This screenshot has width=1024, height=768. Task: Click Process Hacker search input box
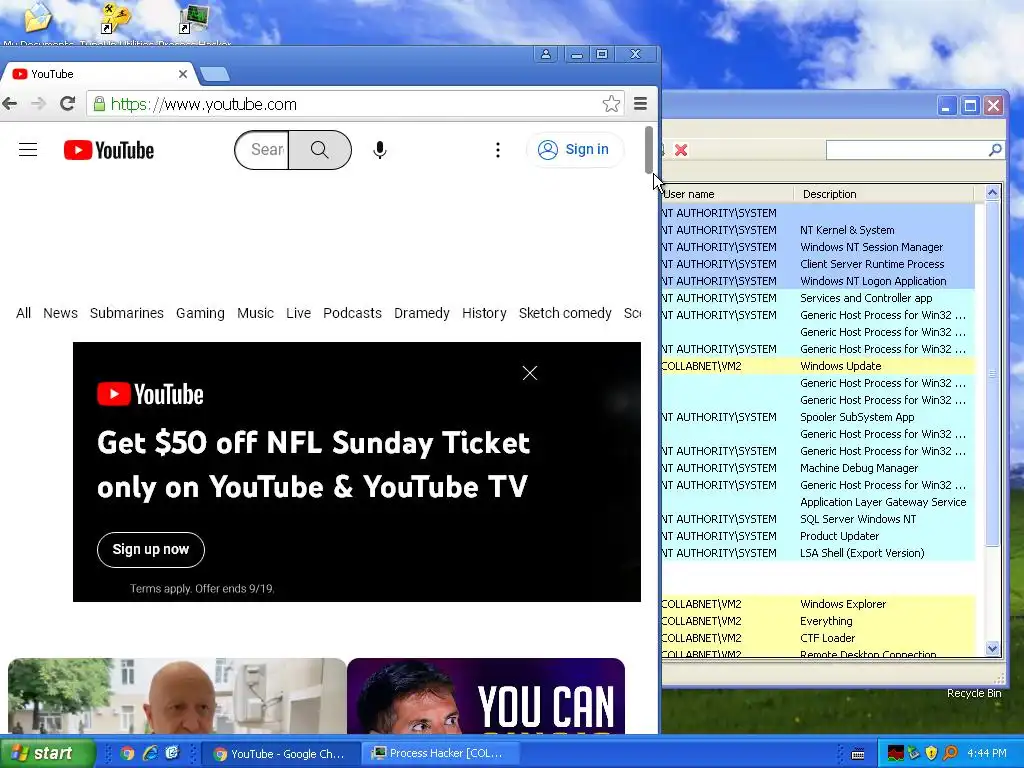(906, 150)
